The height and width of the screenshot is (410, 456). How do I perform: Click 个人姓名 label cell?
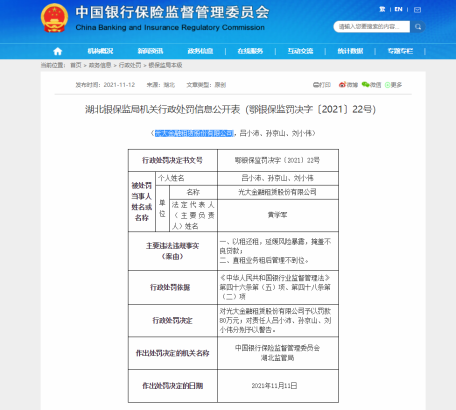186,178
